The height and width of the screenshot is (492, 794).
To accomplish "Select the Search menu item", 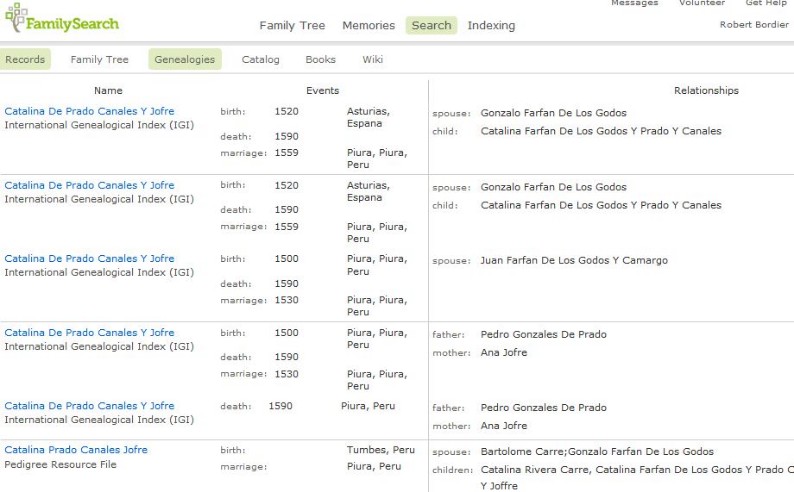I will [x=431, y=25].
